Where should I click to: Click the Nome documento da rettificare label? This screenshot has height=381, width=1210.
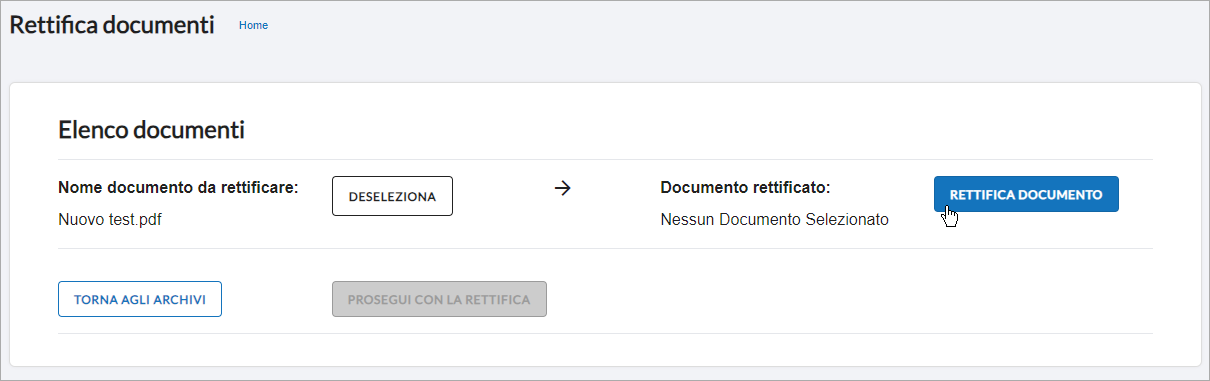pyautogui.click(x=178, y=187)
